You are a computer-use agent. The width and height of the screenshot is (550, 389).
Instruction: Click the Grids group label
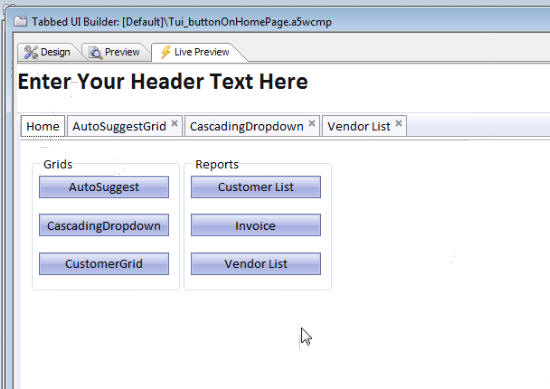point(58,164)
